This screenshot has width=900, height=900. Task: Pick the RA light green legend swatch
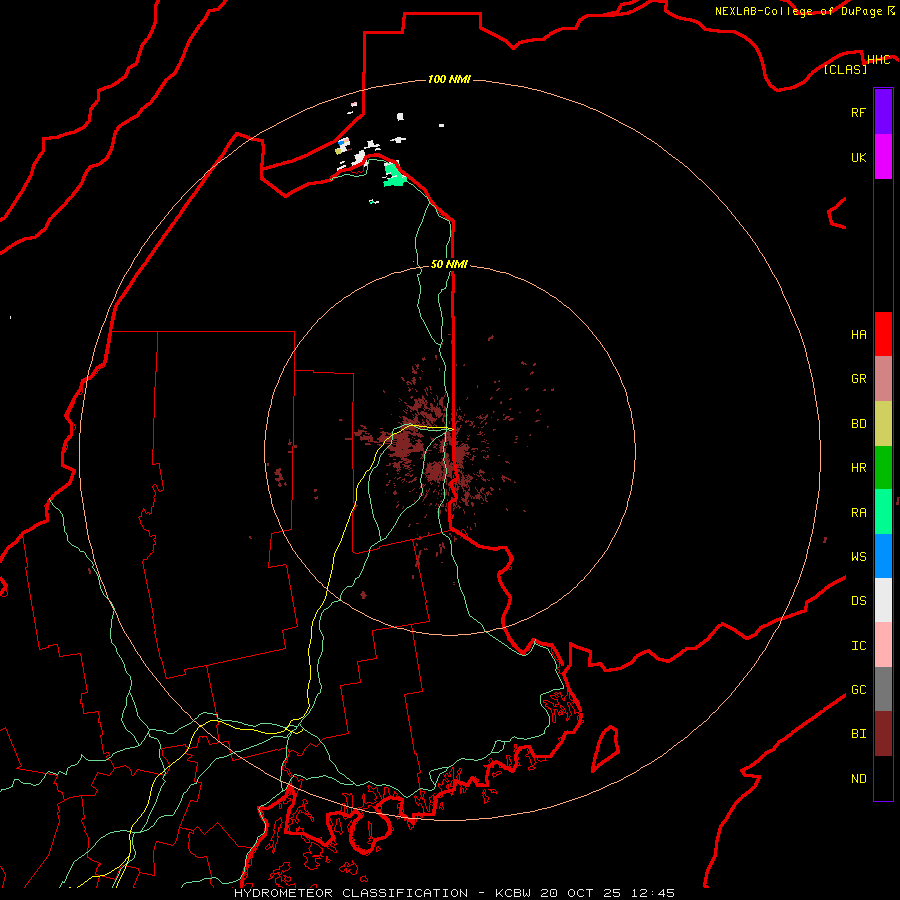[883, 512]
